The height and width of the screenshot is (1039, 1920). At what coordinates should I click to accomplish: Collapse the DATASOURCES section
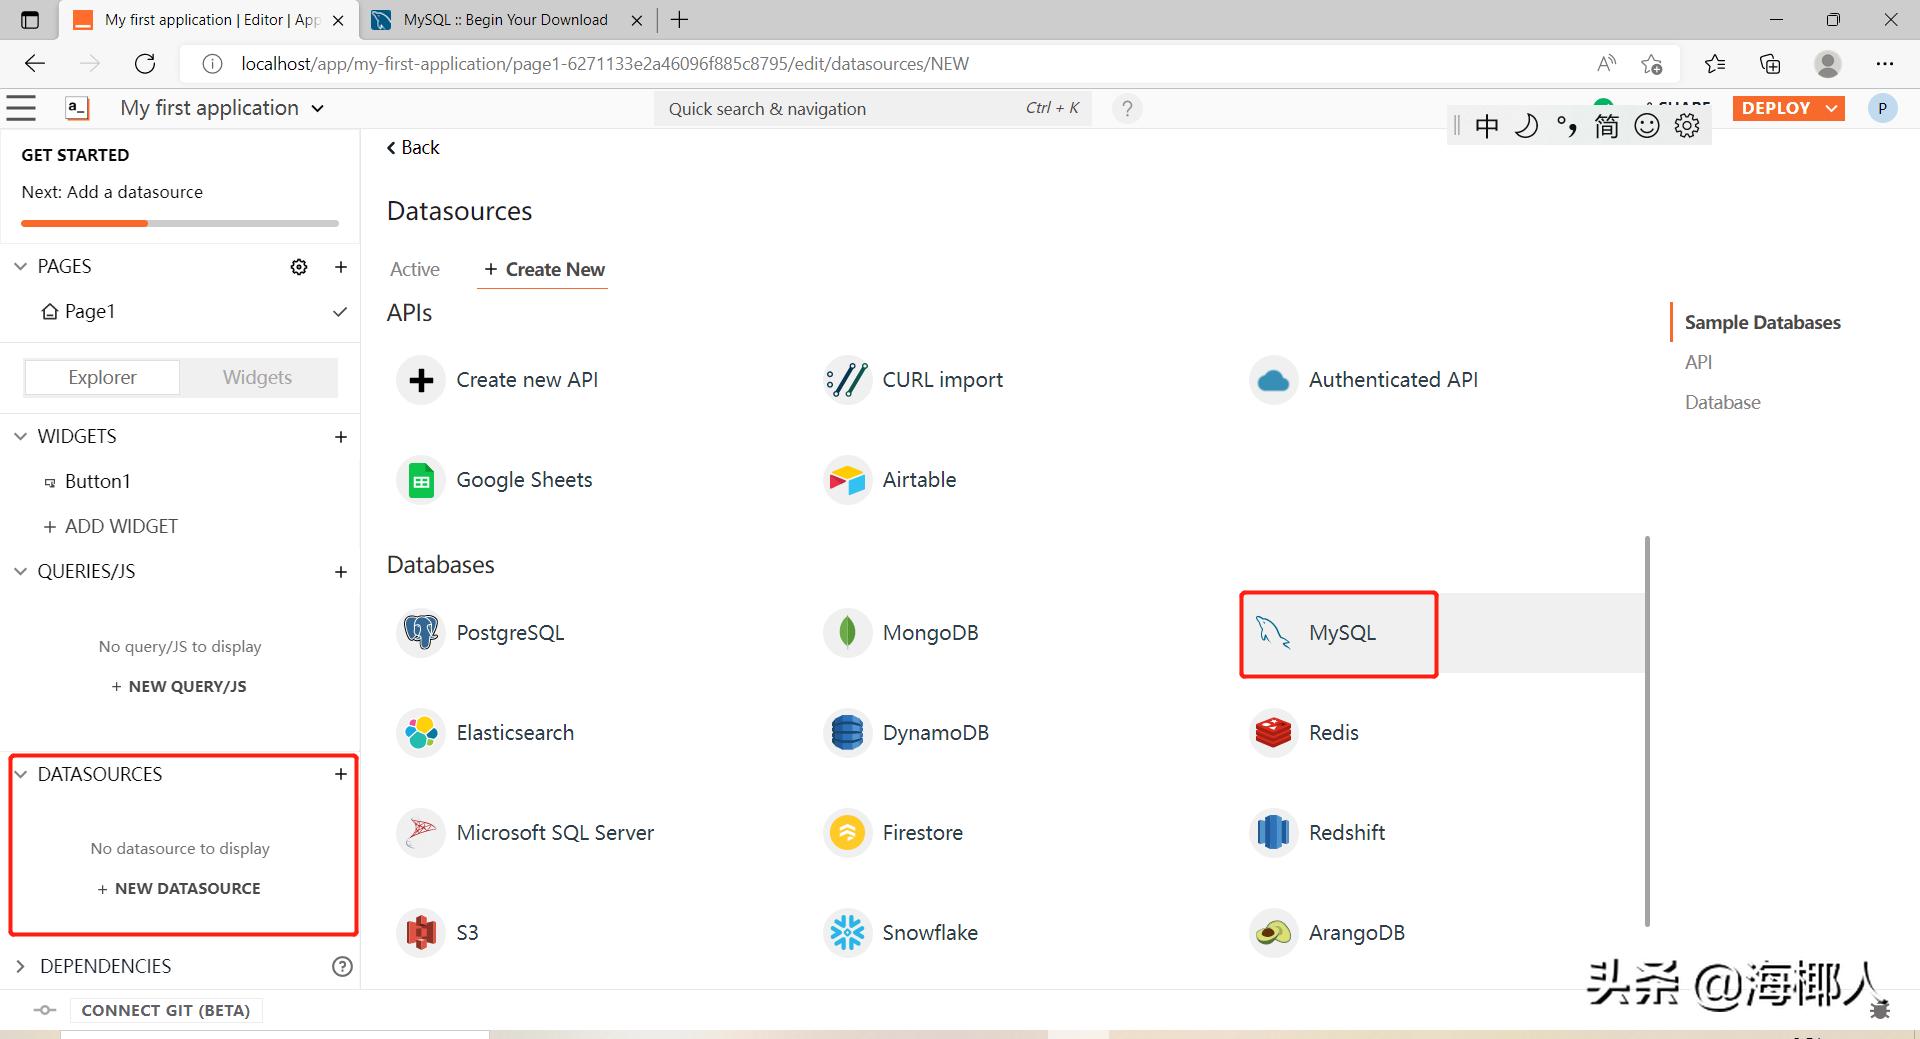click(x=20, y=773)
